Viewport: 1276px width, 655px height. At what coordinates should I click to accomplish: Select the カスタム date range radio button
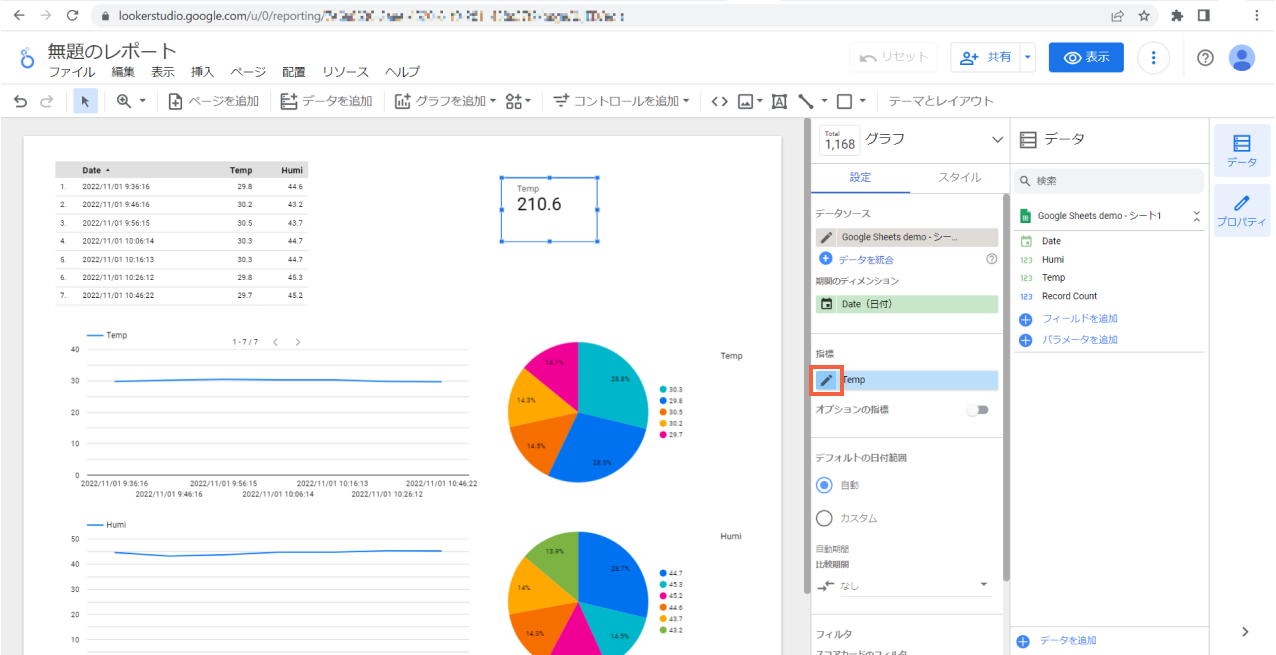[x=824, y=518]
